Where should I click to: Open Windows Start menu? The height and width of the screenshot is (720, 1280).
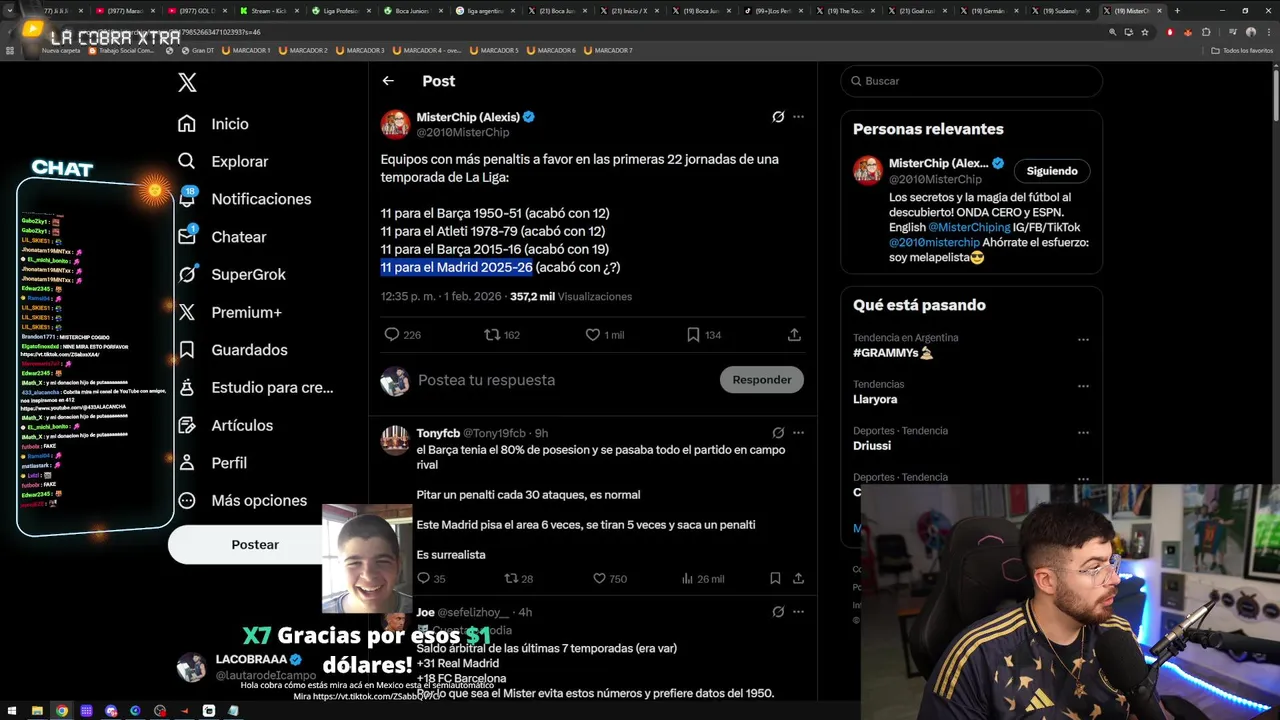[x=14, y=711]
